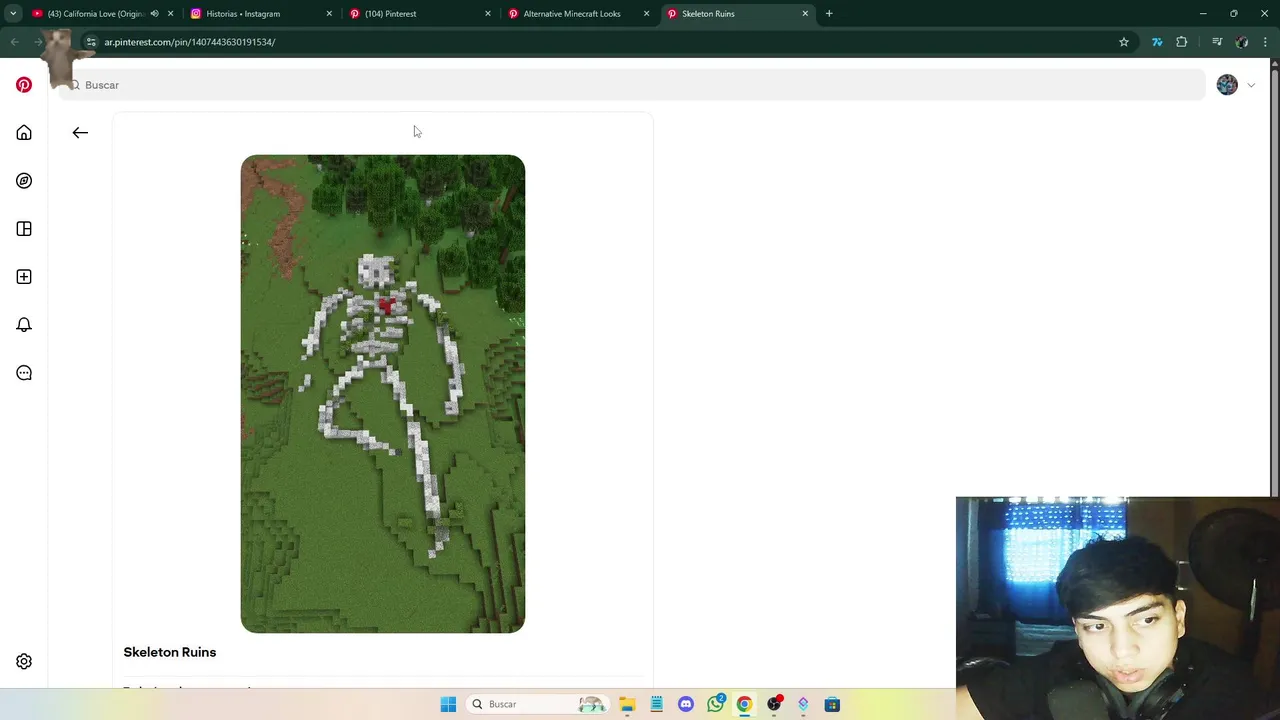Open the Chrome three-dot menu
This screenshot has width=1280, height=720.
[1266, 42]
